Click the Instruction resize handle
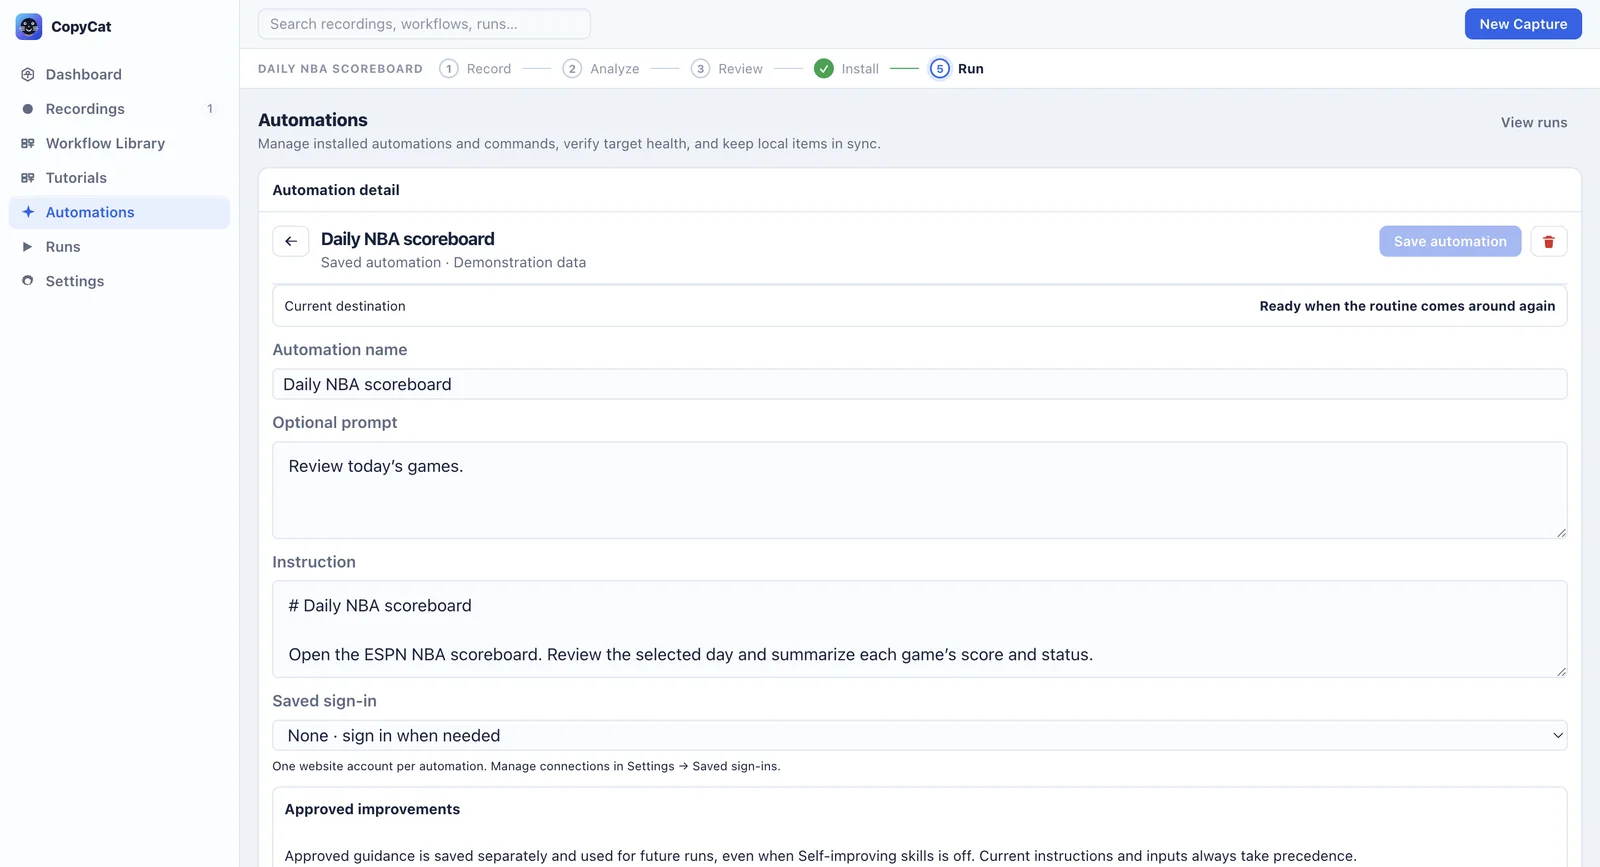 point(1561,671)
